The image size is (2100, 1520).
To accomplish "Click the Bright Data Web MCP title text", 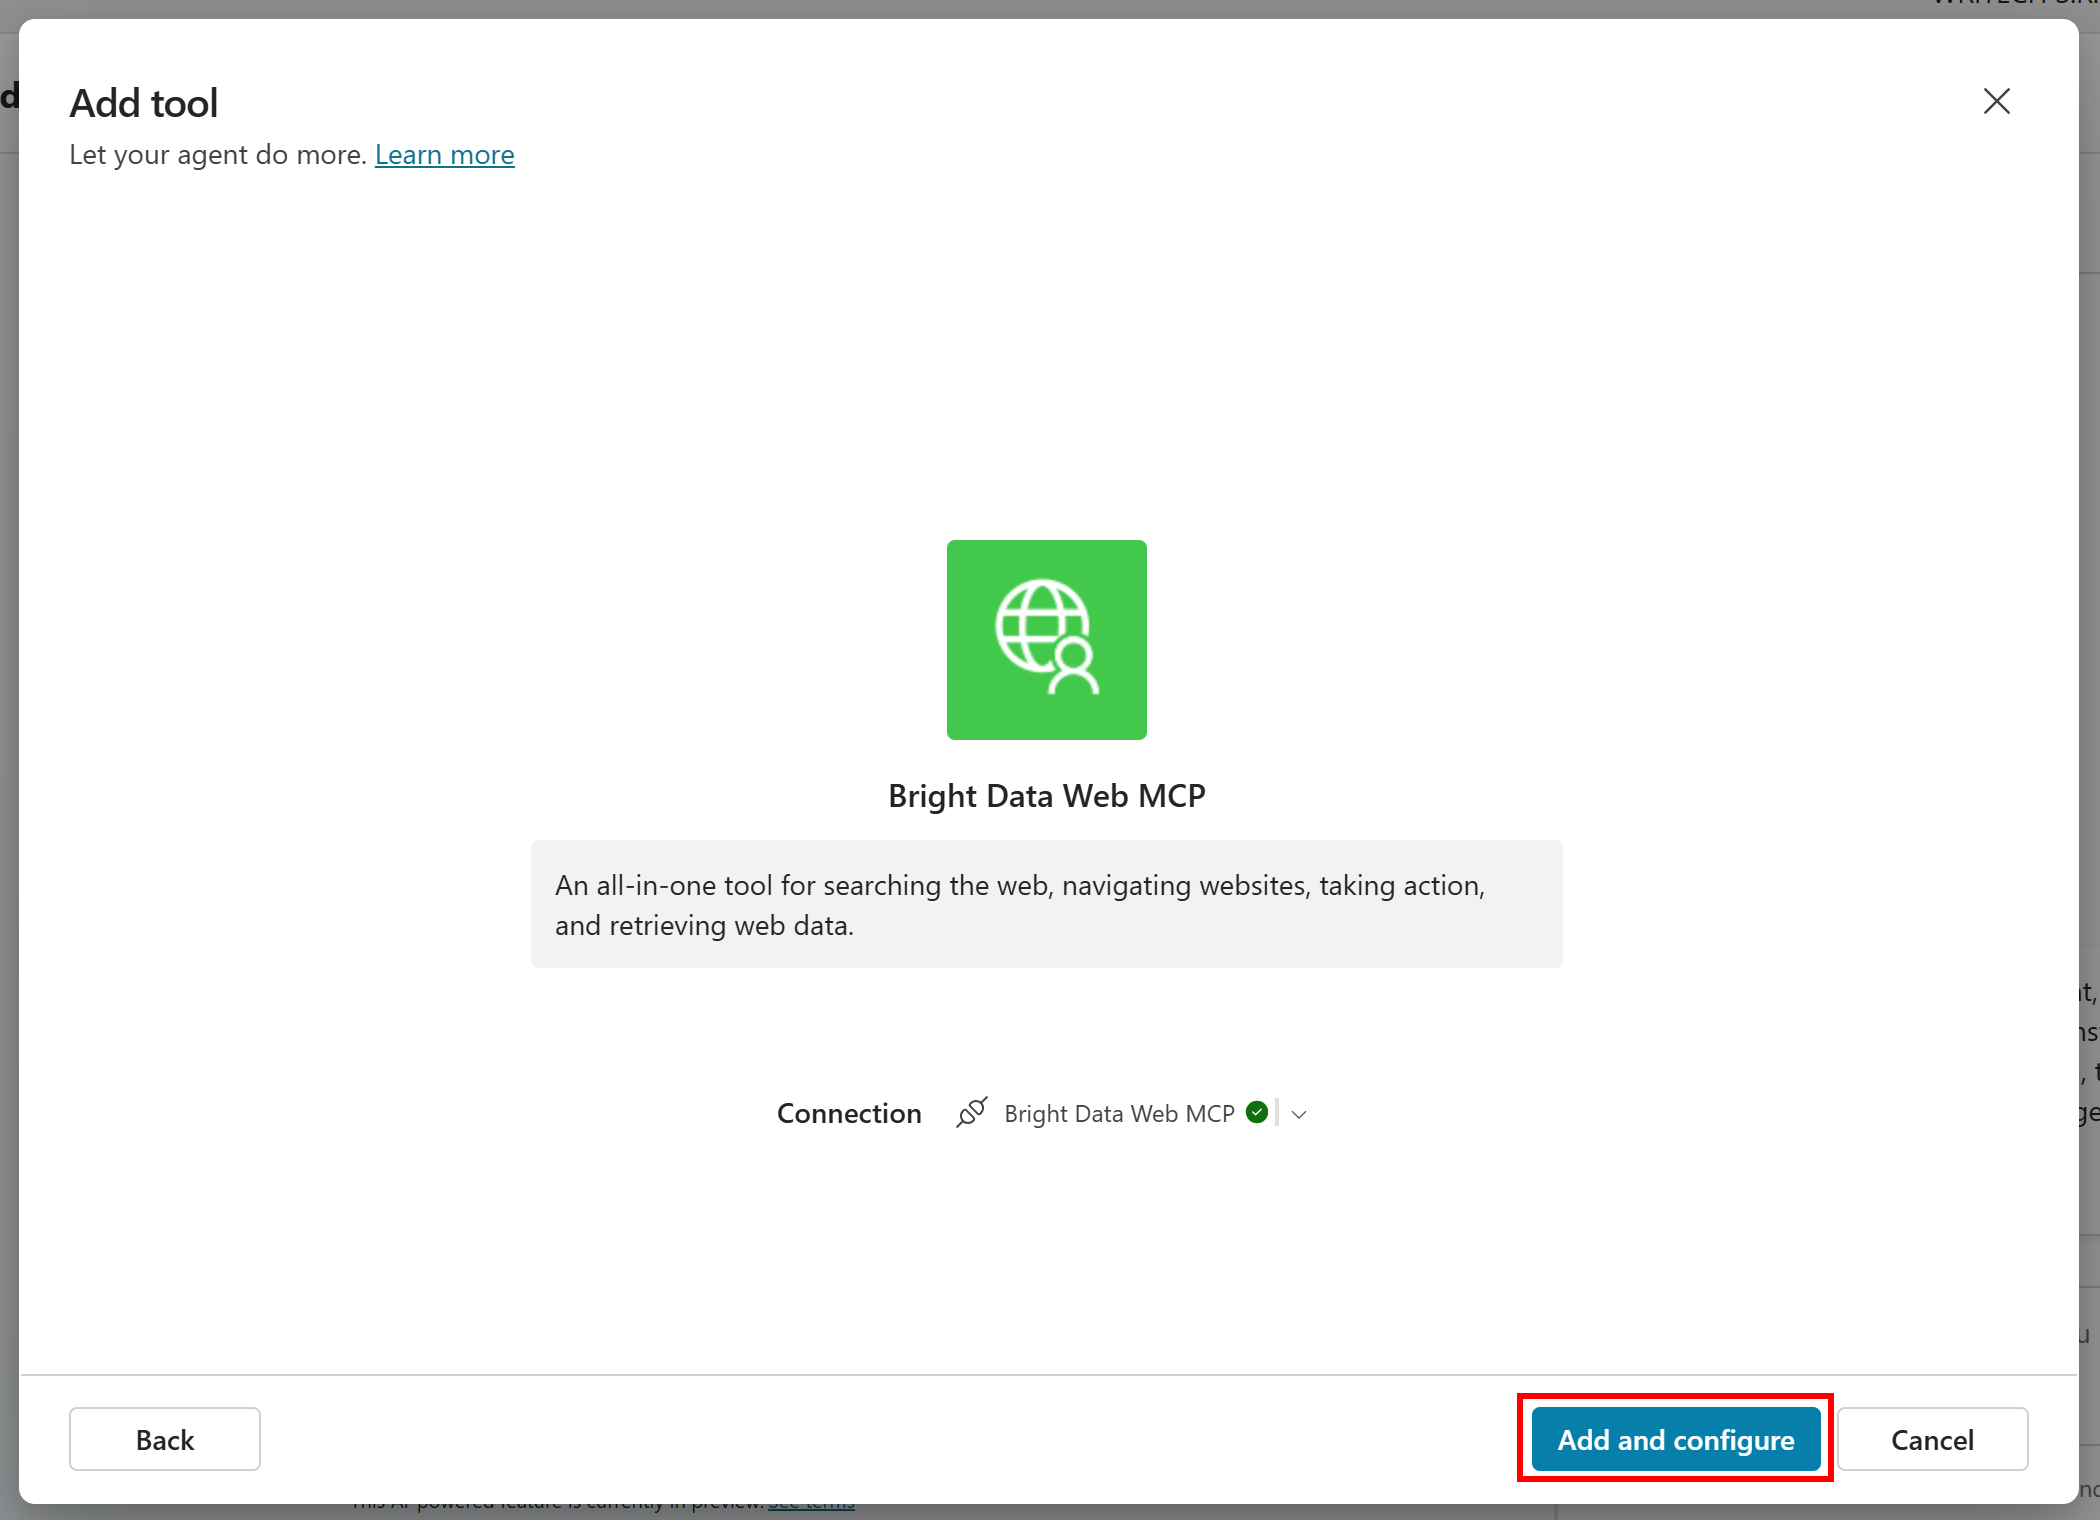I will click(1046, 795).
